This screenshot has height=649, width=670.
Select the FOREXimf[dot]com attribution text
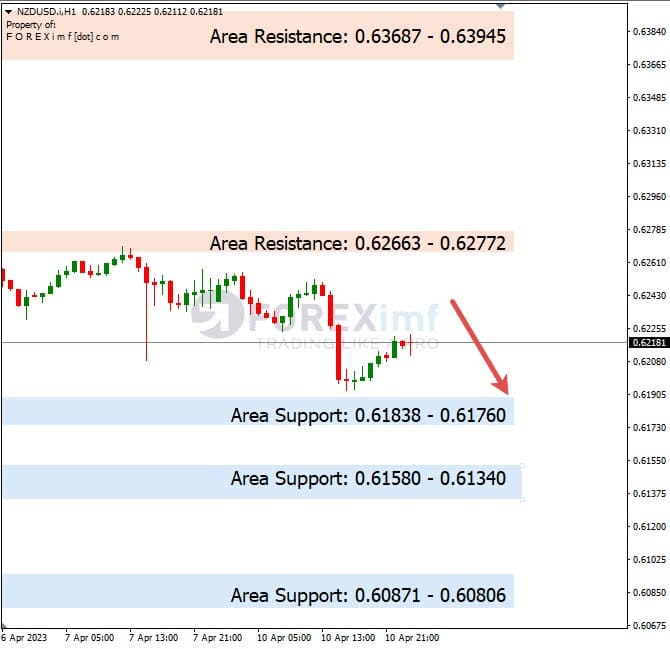pyautogui.click(x=63, y=37)
